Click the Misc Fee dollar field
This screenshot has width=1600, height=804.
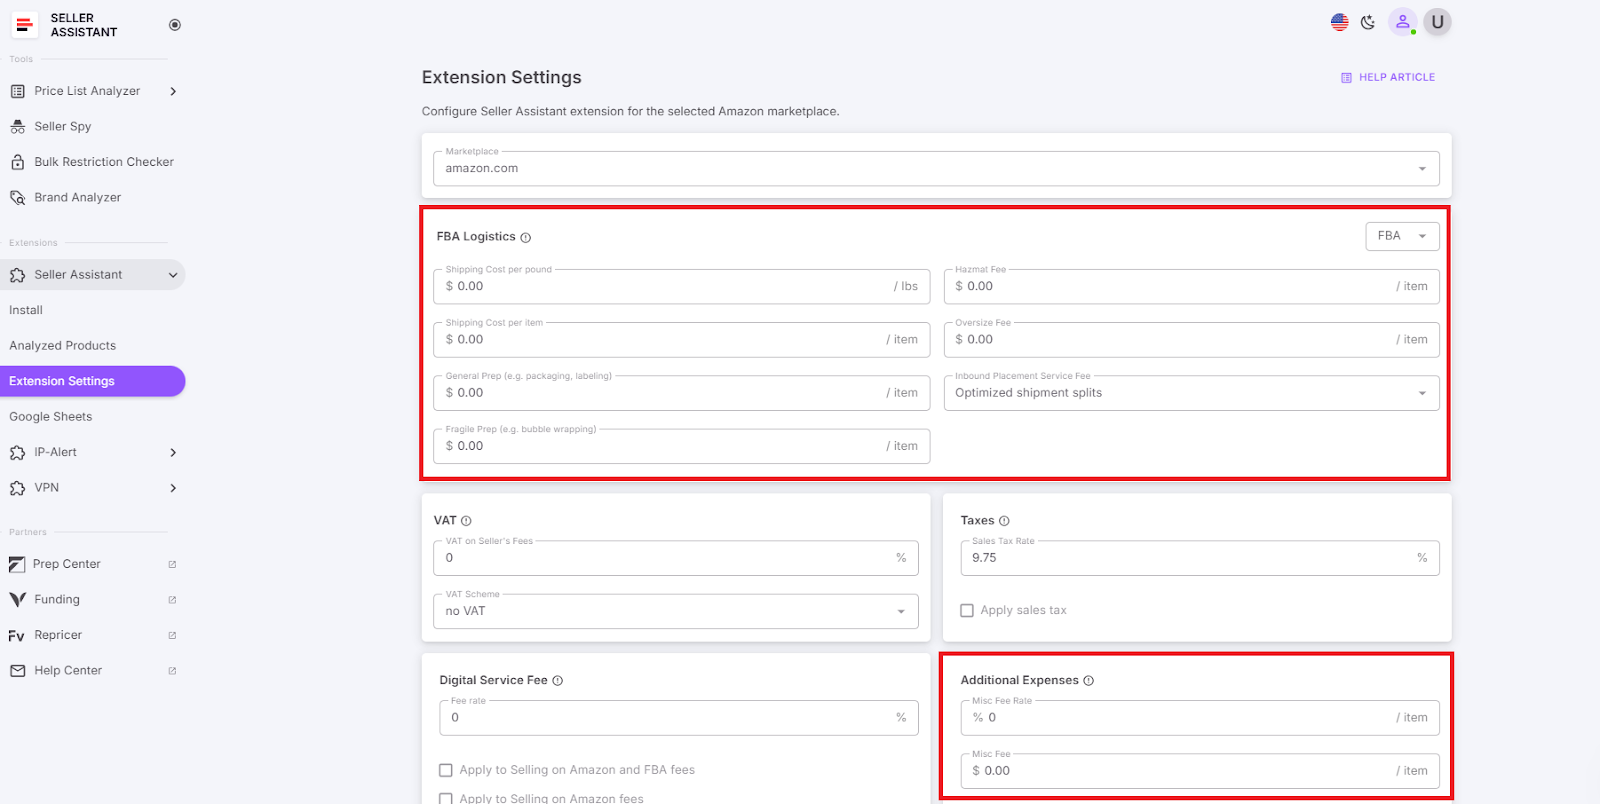tap(1200, 771)
